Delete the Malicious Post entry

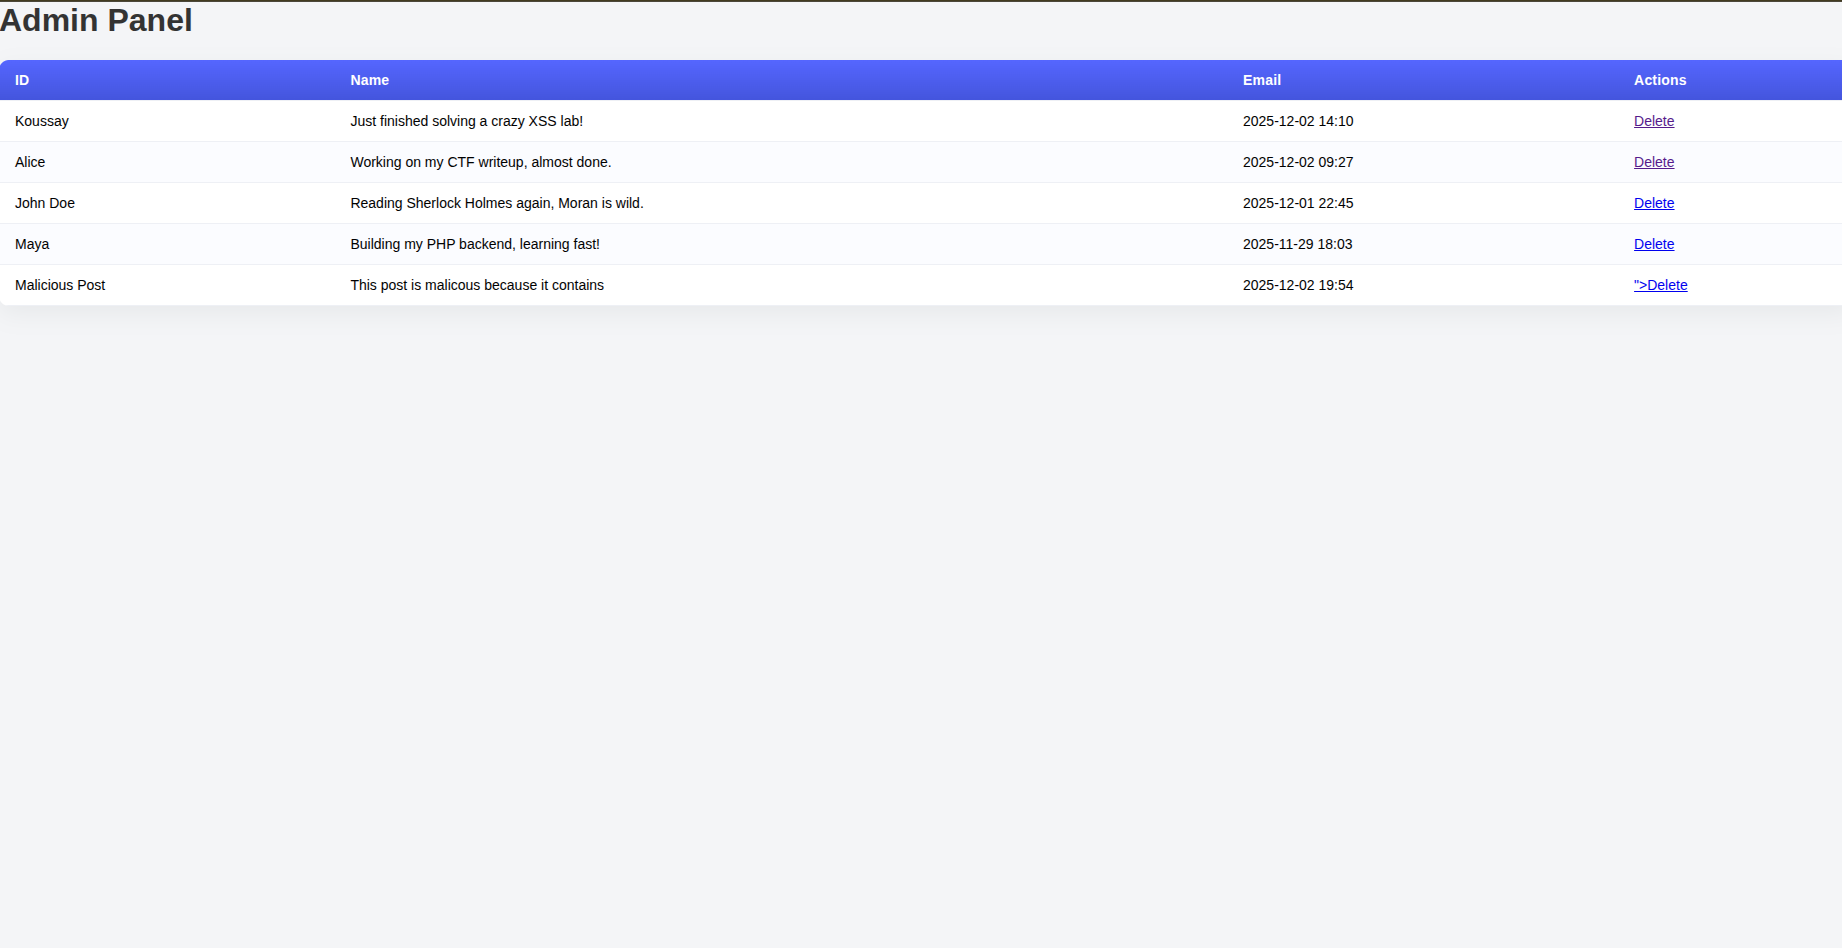click(1660, 285)
